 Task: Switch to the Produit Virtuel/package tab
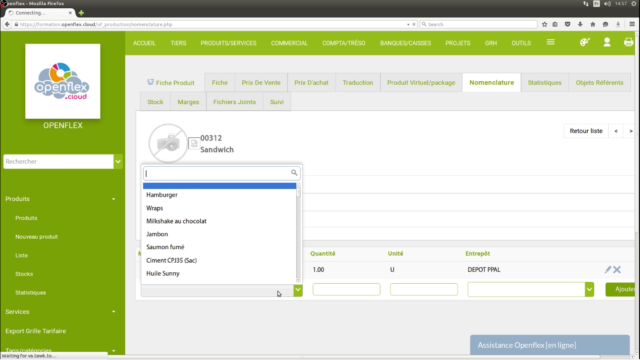coord(421,82)
